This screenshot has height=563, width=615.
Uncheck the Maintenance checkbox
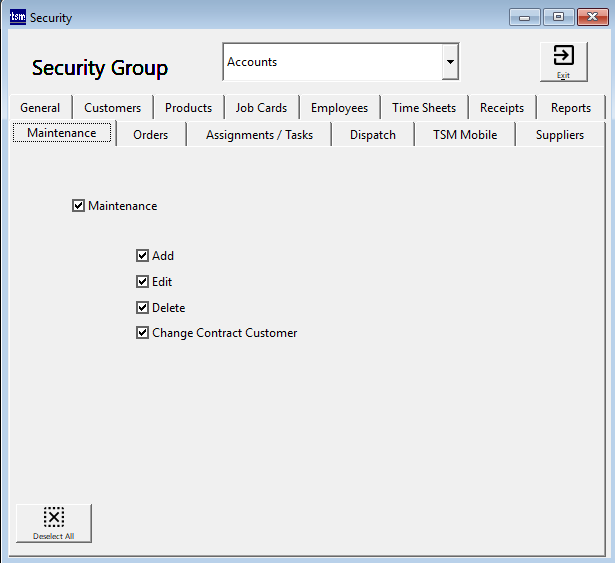point(79,206)
